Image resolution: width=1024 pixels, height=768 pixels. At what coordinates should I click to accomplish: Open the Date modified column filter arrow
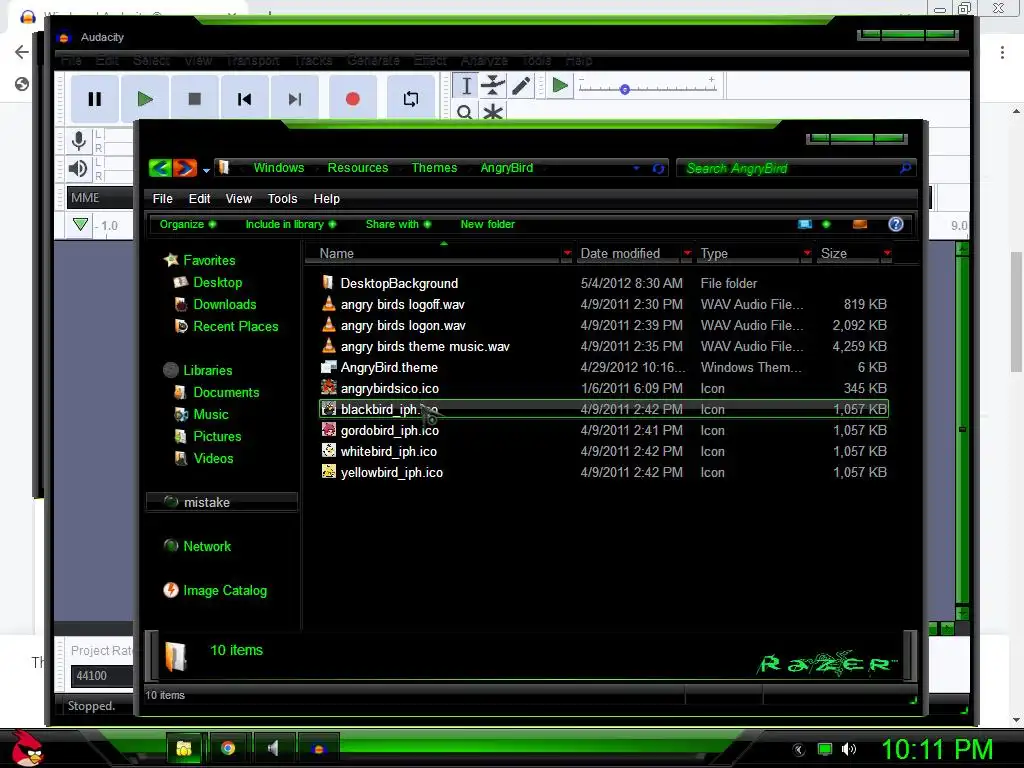click(687, 253)
